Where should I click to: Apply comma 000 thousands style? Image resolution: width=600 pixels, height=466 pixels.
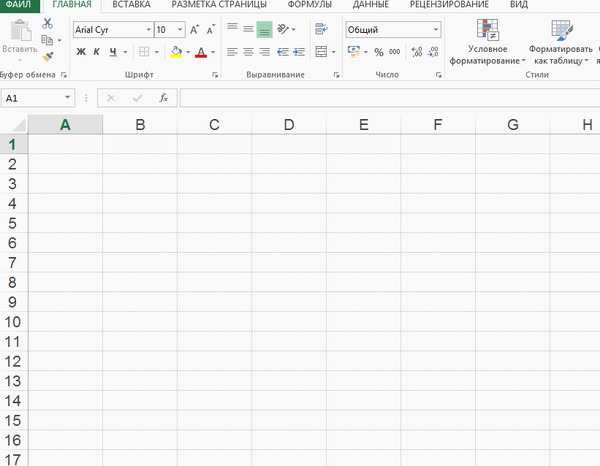395,52
